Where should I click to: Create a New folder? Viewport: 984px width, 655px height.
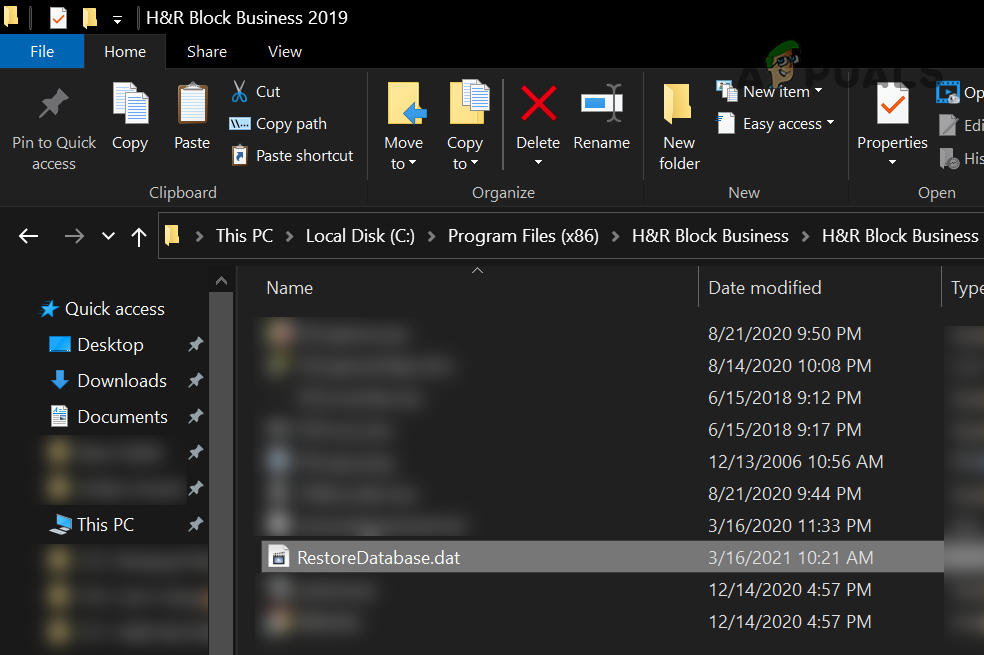[679, 127]
